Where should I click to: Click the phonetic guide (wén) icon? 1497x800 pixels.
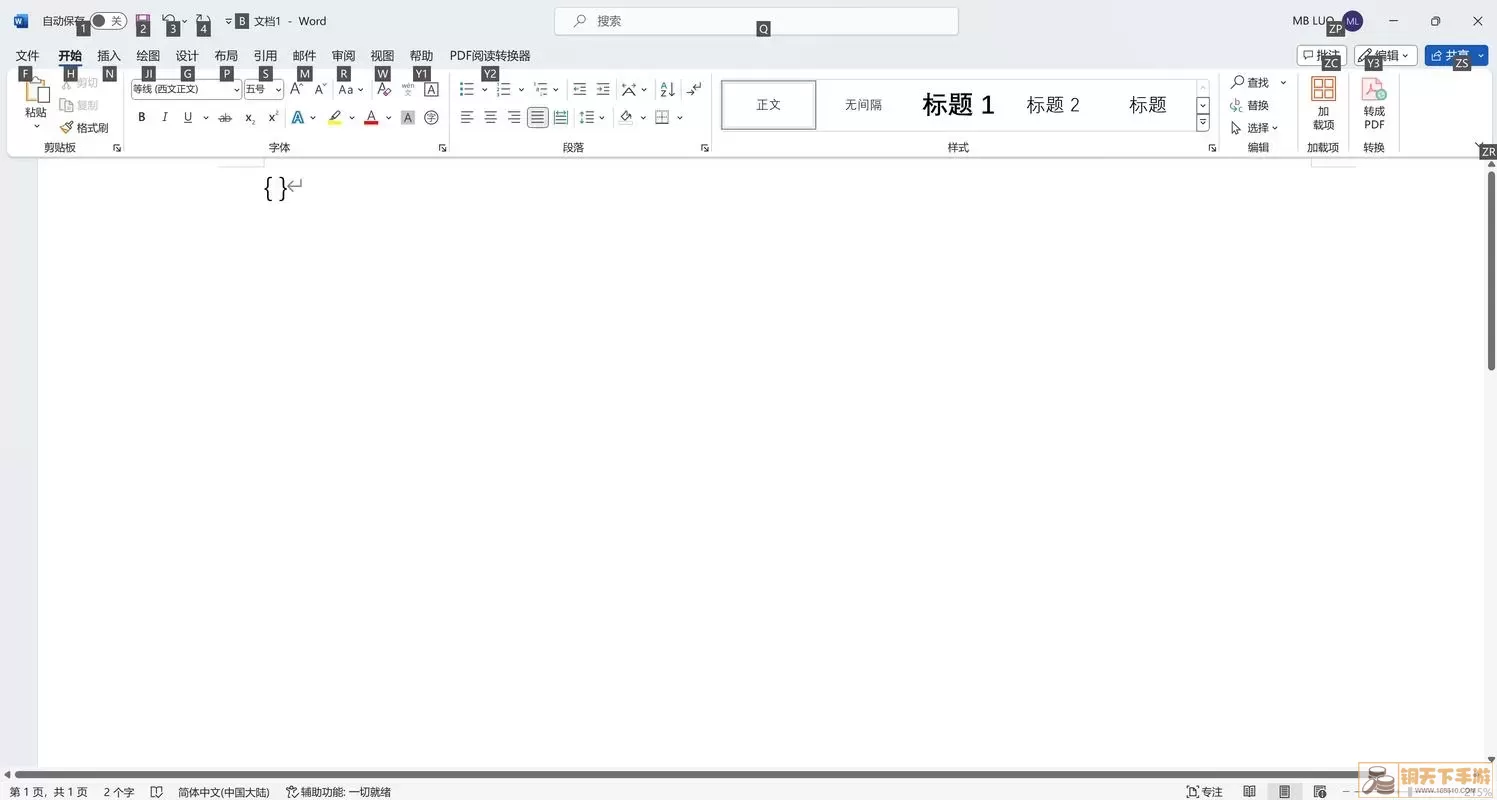[408, 89]
